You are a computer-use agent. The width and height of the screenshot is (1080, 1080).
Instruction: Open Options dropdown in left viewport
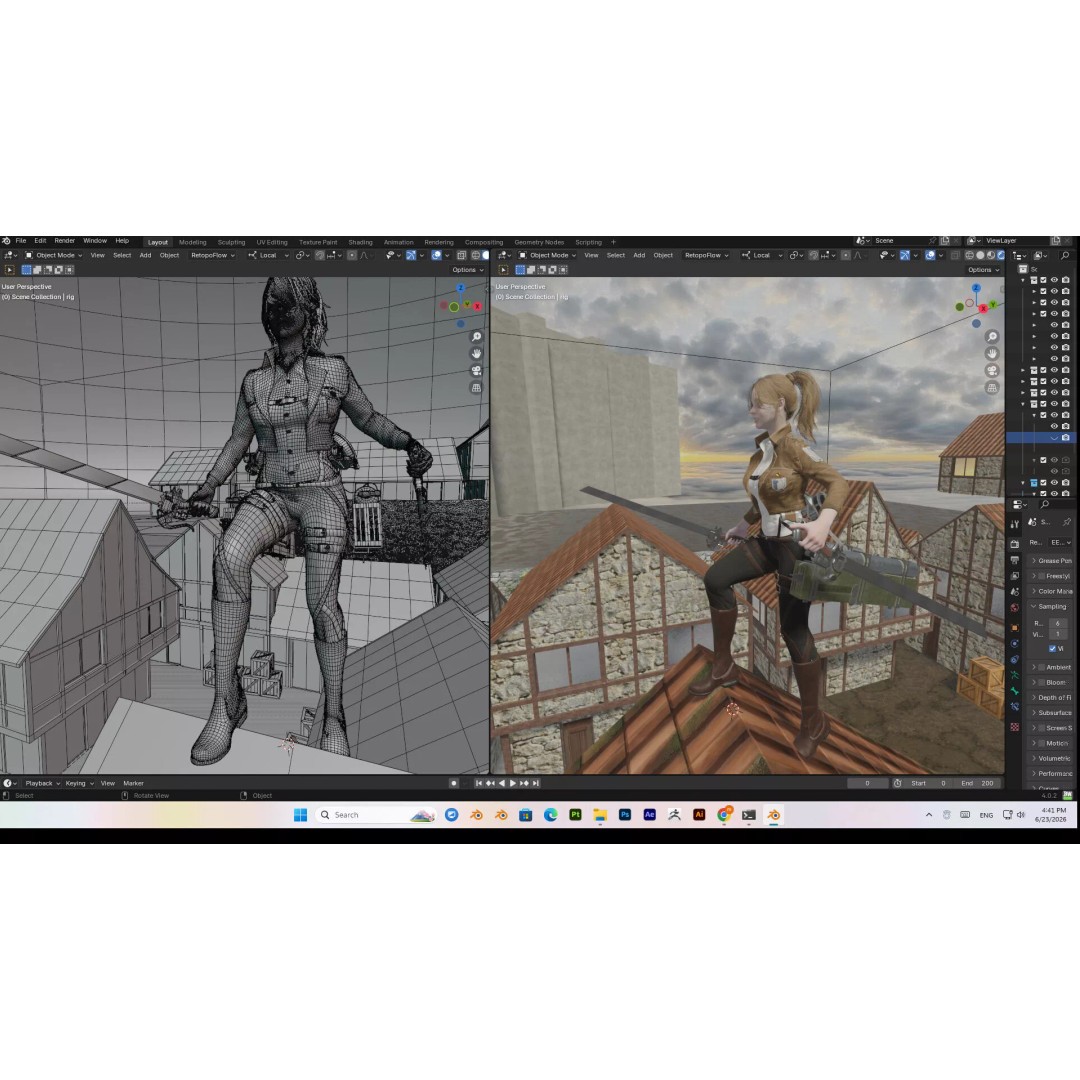[468, 270]
